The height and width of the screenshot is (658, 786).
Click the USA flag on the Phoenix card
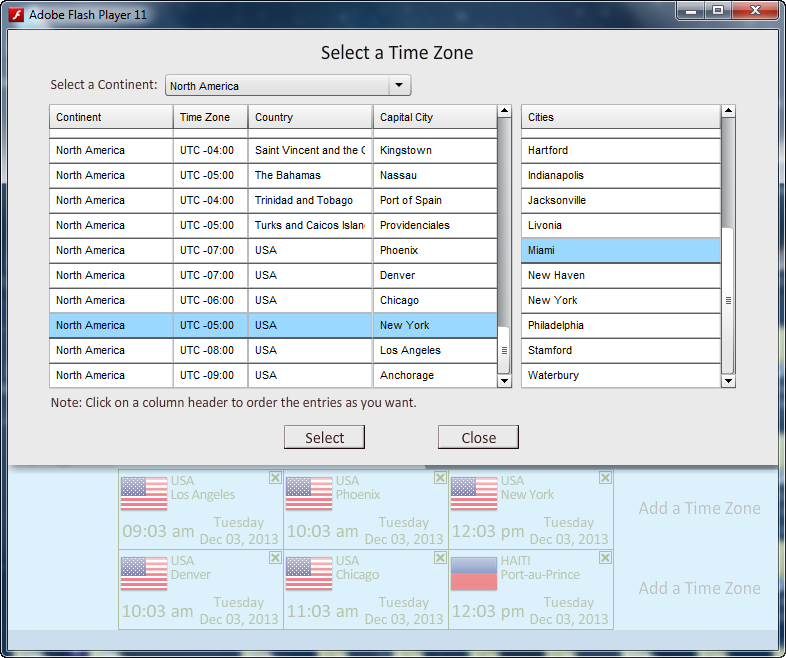[x=309, y=494]
